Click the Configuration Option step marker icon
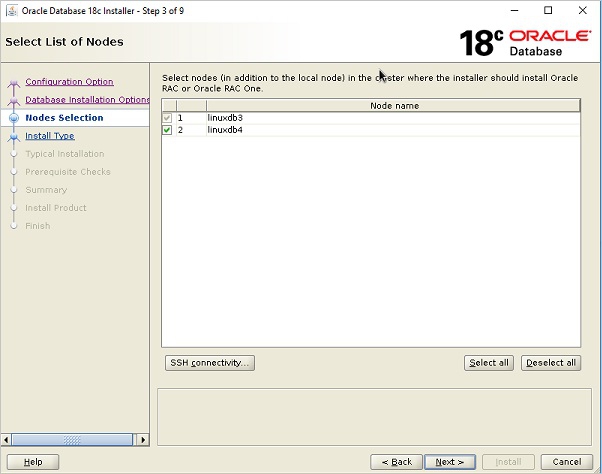Screen dimensions: 602x474 14,83
